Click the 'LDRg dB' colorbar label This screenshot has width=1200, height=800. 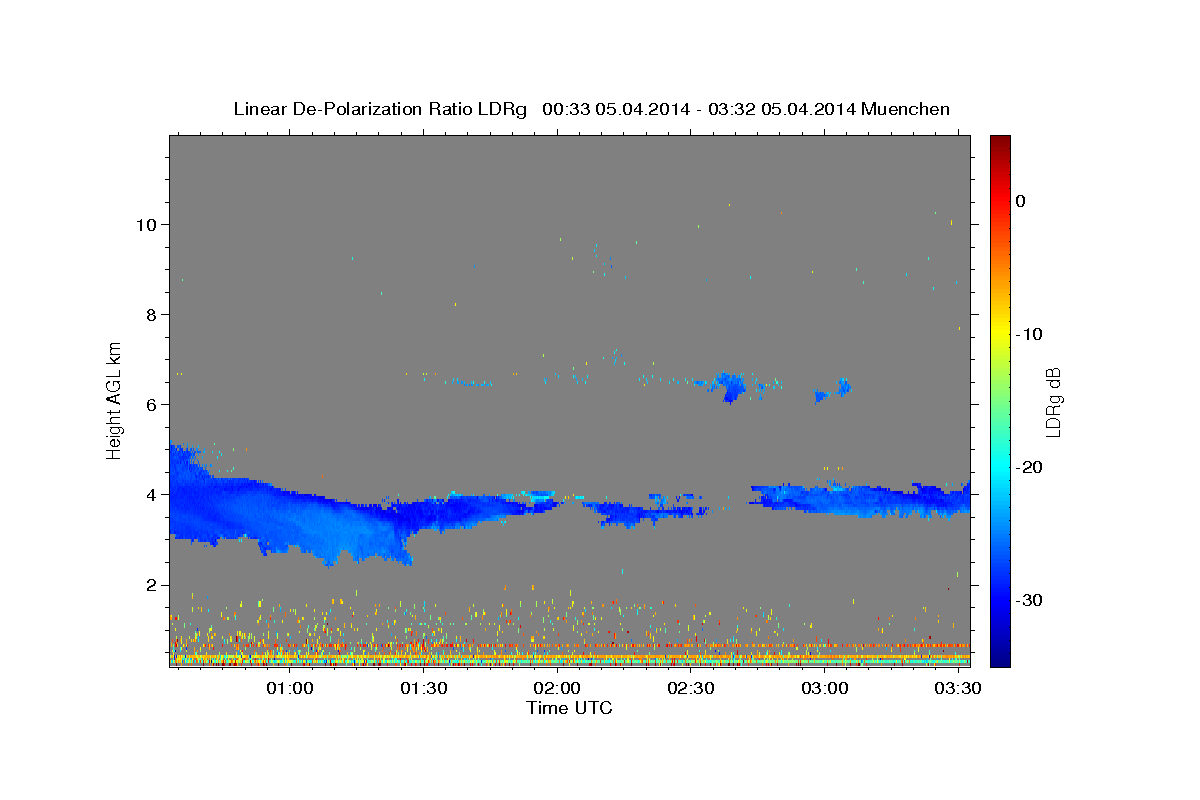(x=1053, y=402)
